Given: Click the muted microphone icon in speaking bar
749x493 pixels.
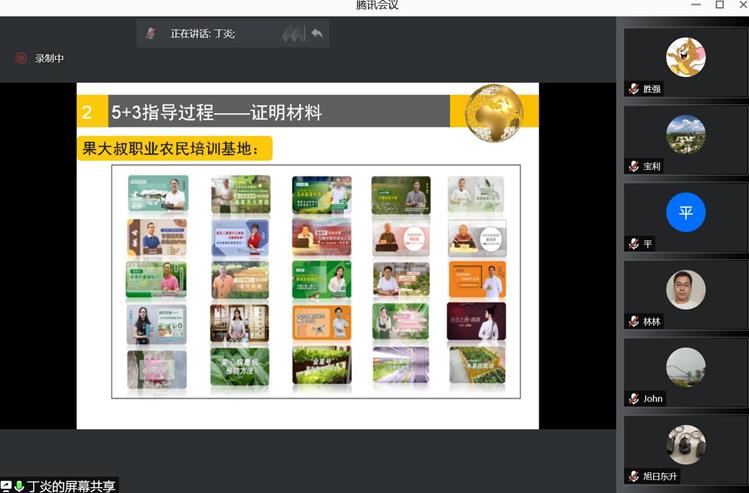Looking at the screenshot, I should click(x=151, y=33).
